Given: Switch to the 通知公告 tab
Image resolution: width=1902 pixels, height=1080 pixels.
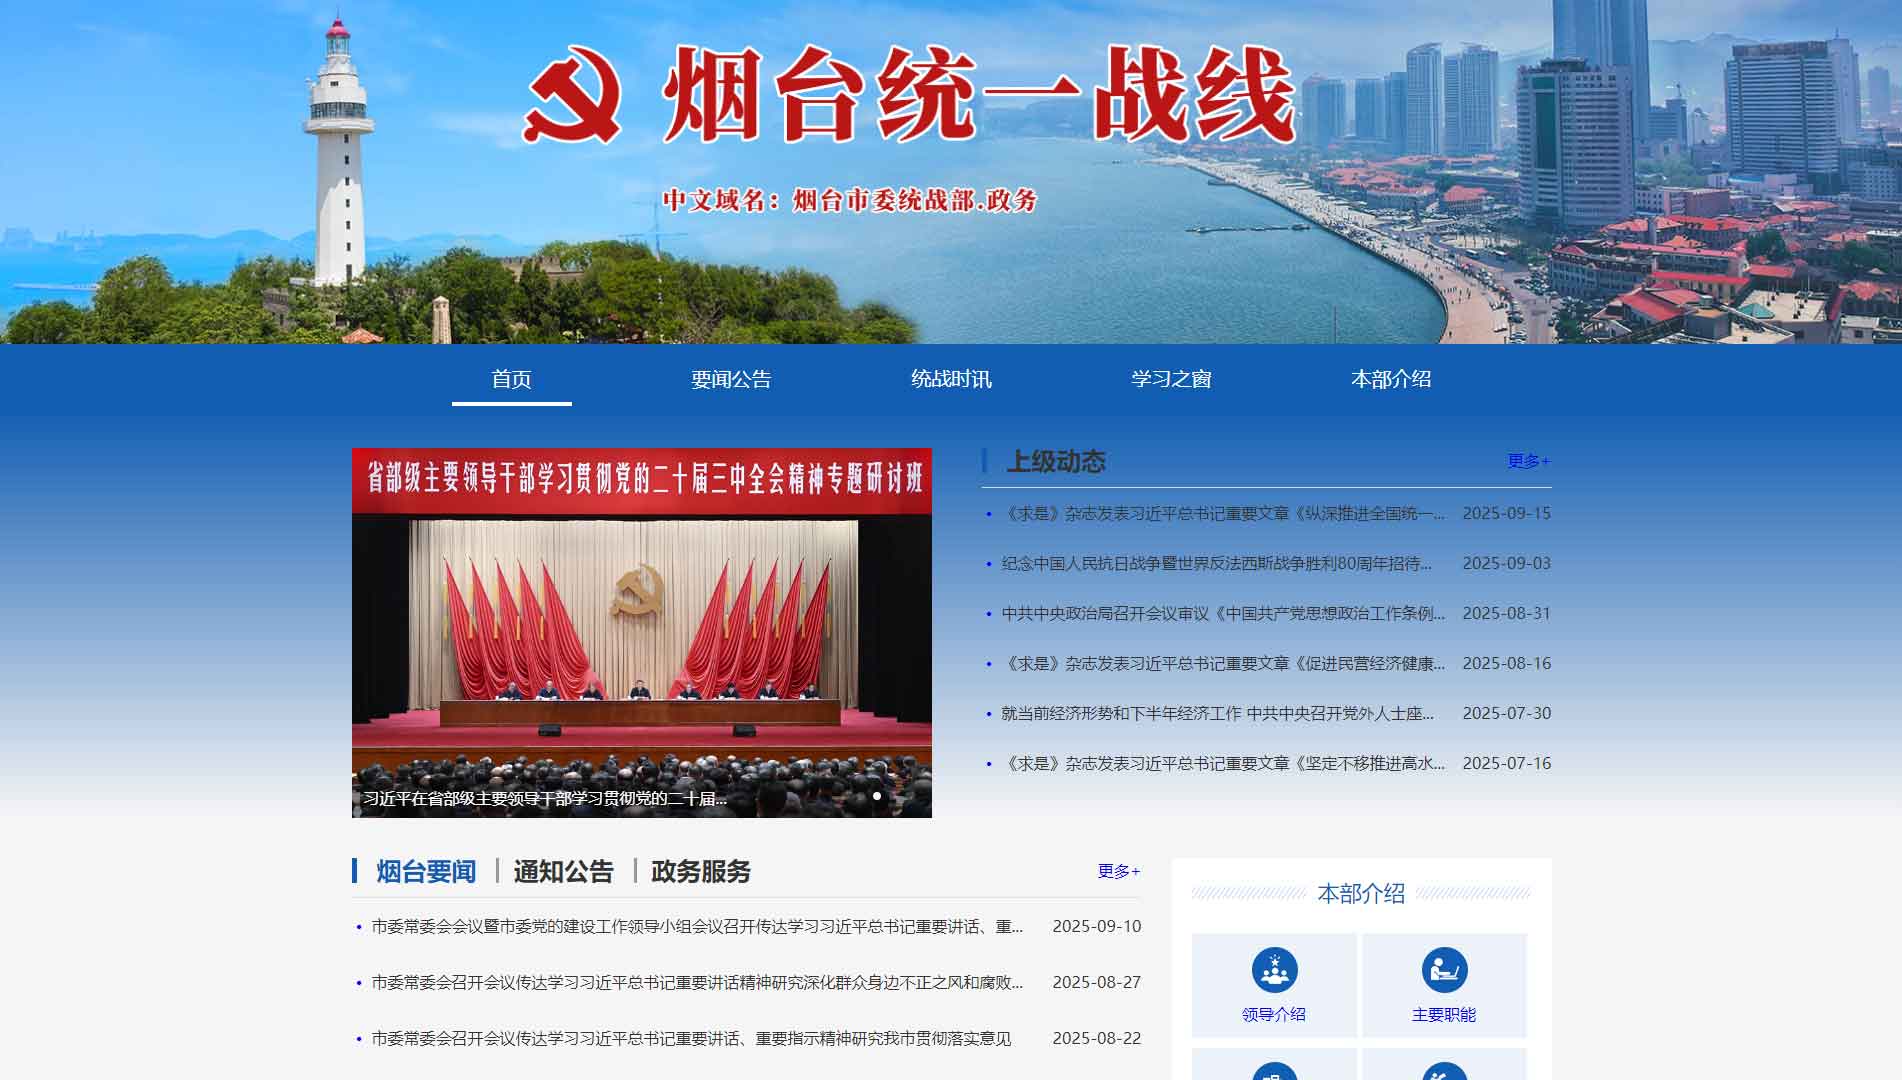Looking at the screenshot, I should [563, 872].
